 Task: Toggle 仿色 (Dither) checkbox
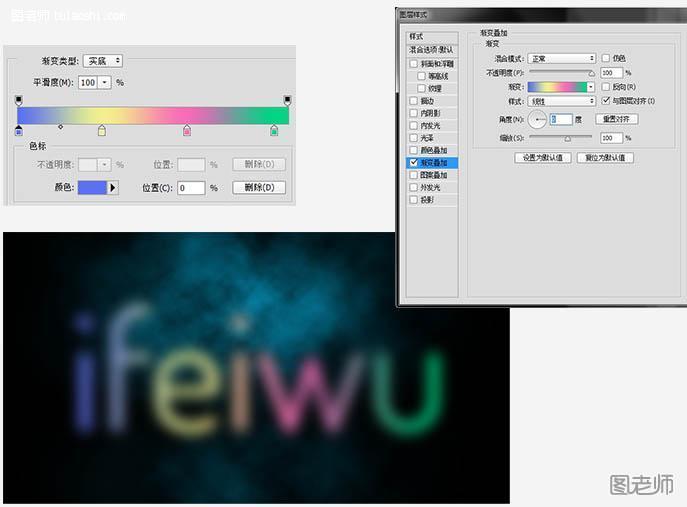[606, 58]
